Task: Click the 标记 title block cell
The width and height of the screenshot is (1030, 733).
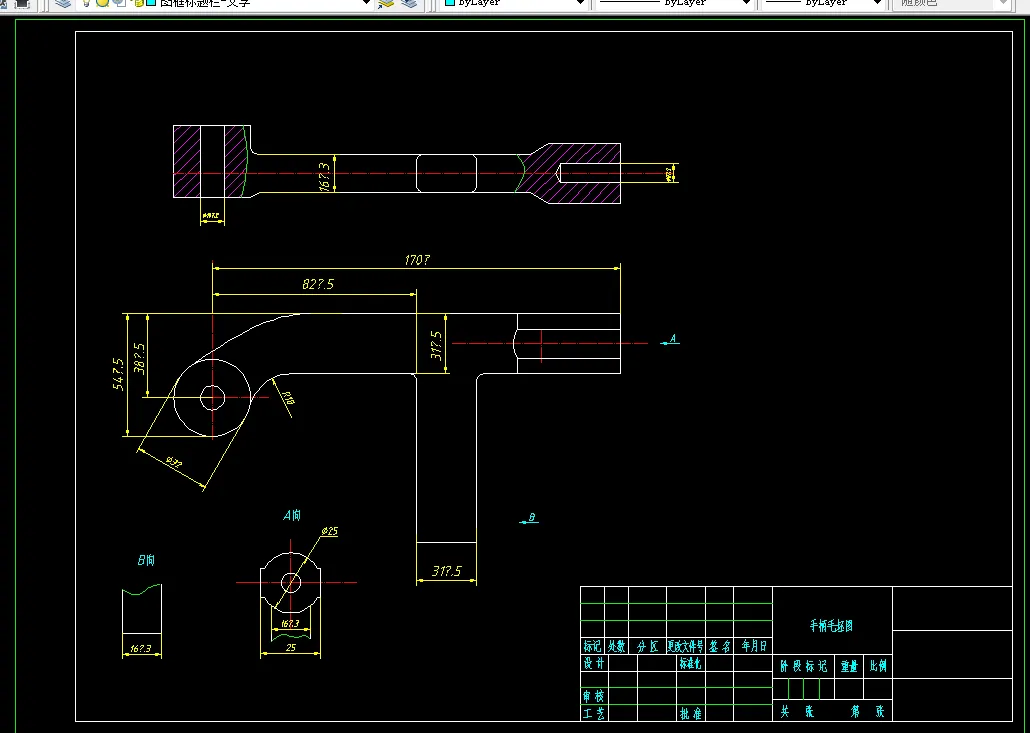Action: click(593, 646)
